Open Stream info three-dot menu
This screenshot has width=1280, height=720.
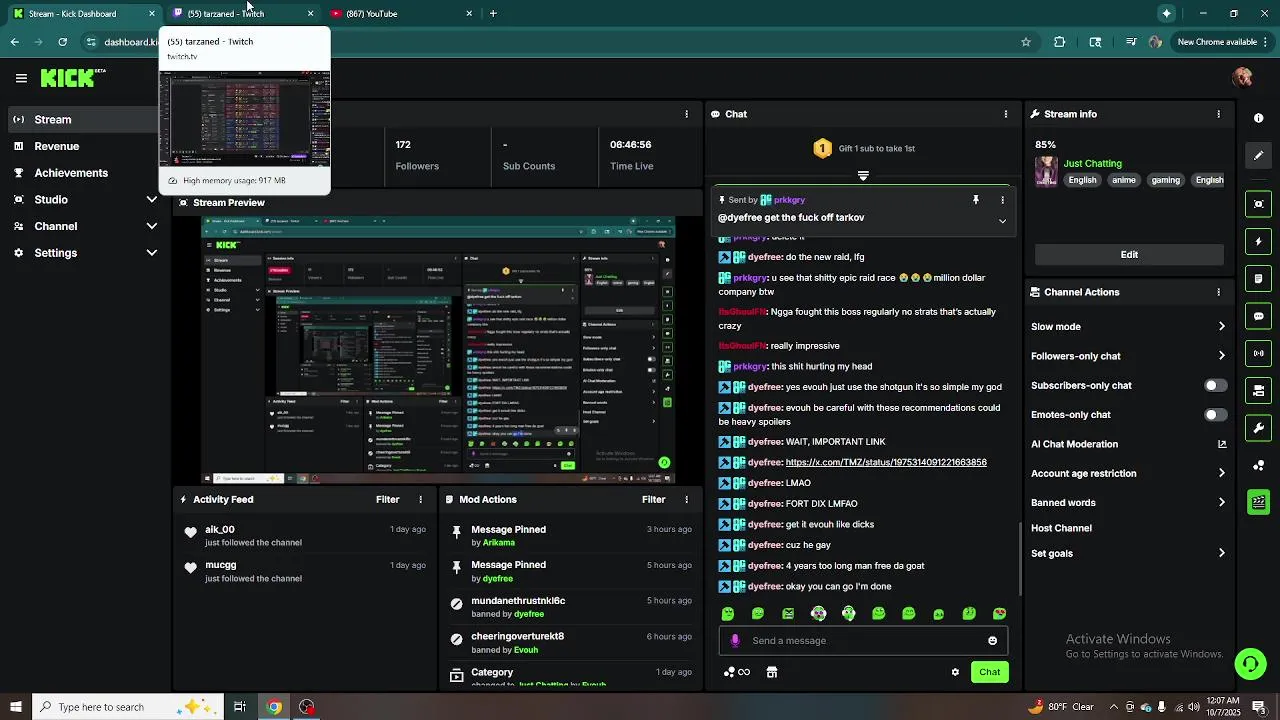coord(1218,114)
